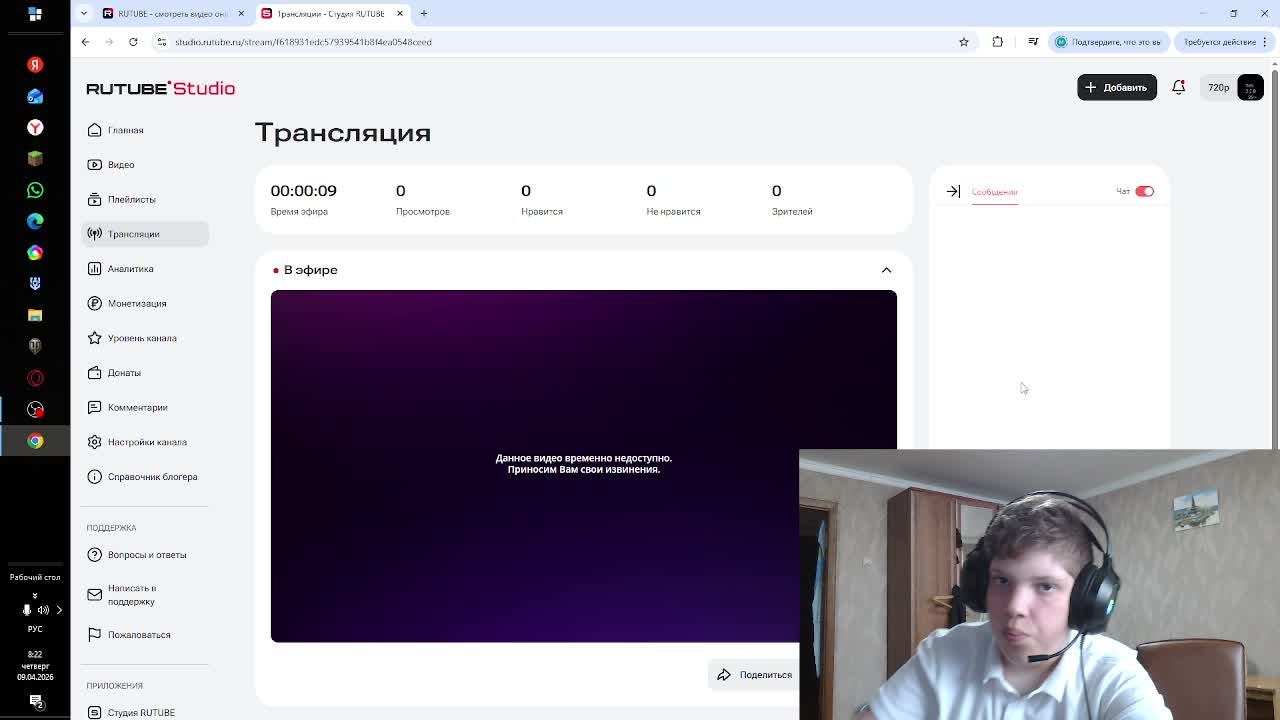Click the address bar URL
1280x720 pixels.
point(303,42)
